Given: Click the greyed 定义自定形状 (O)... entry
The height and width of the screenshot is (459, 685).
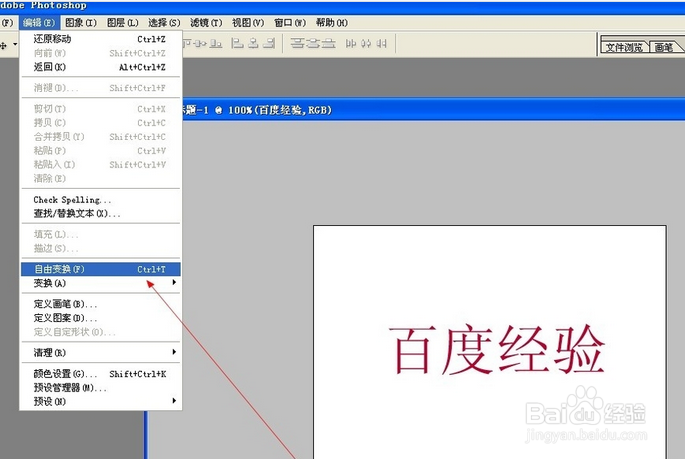Looking at the screenshot, I should click(100, 332).
